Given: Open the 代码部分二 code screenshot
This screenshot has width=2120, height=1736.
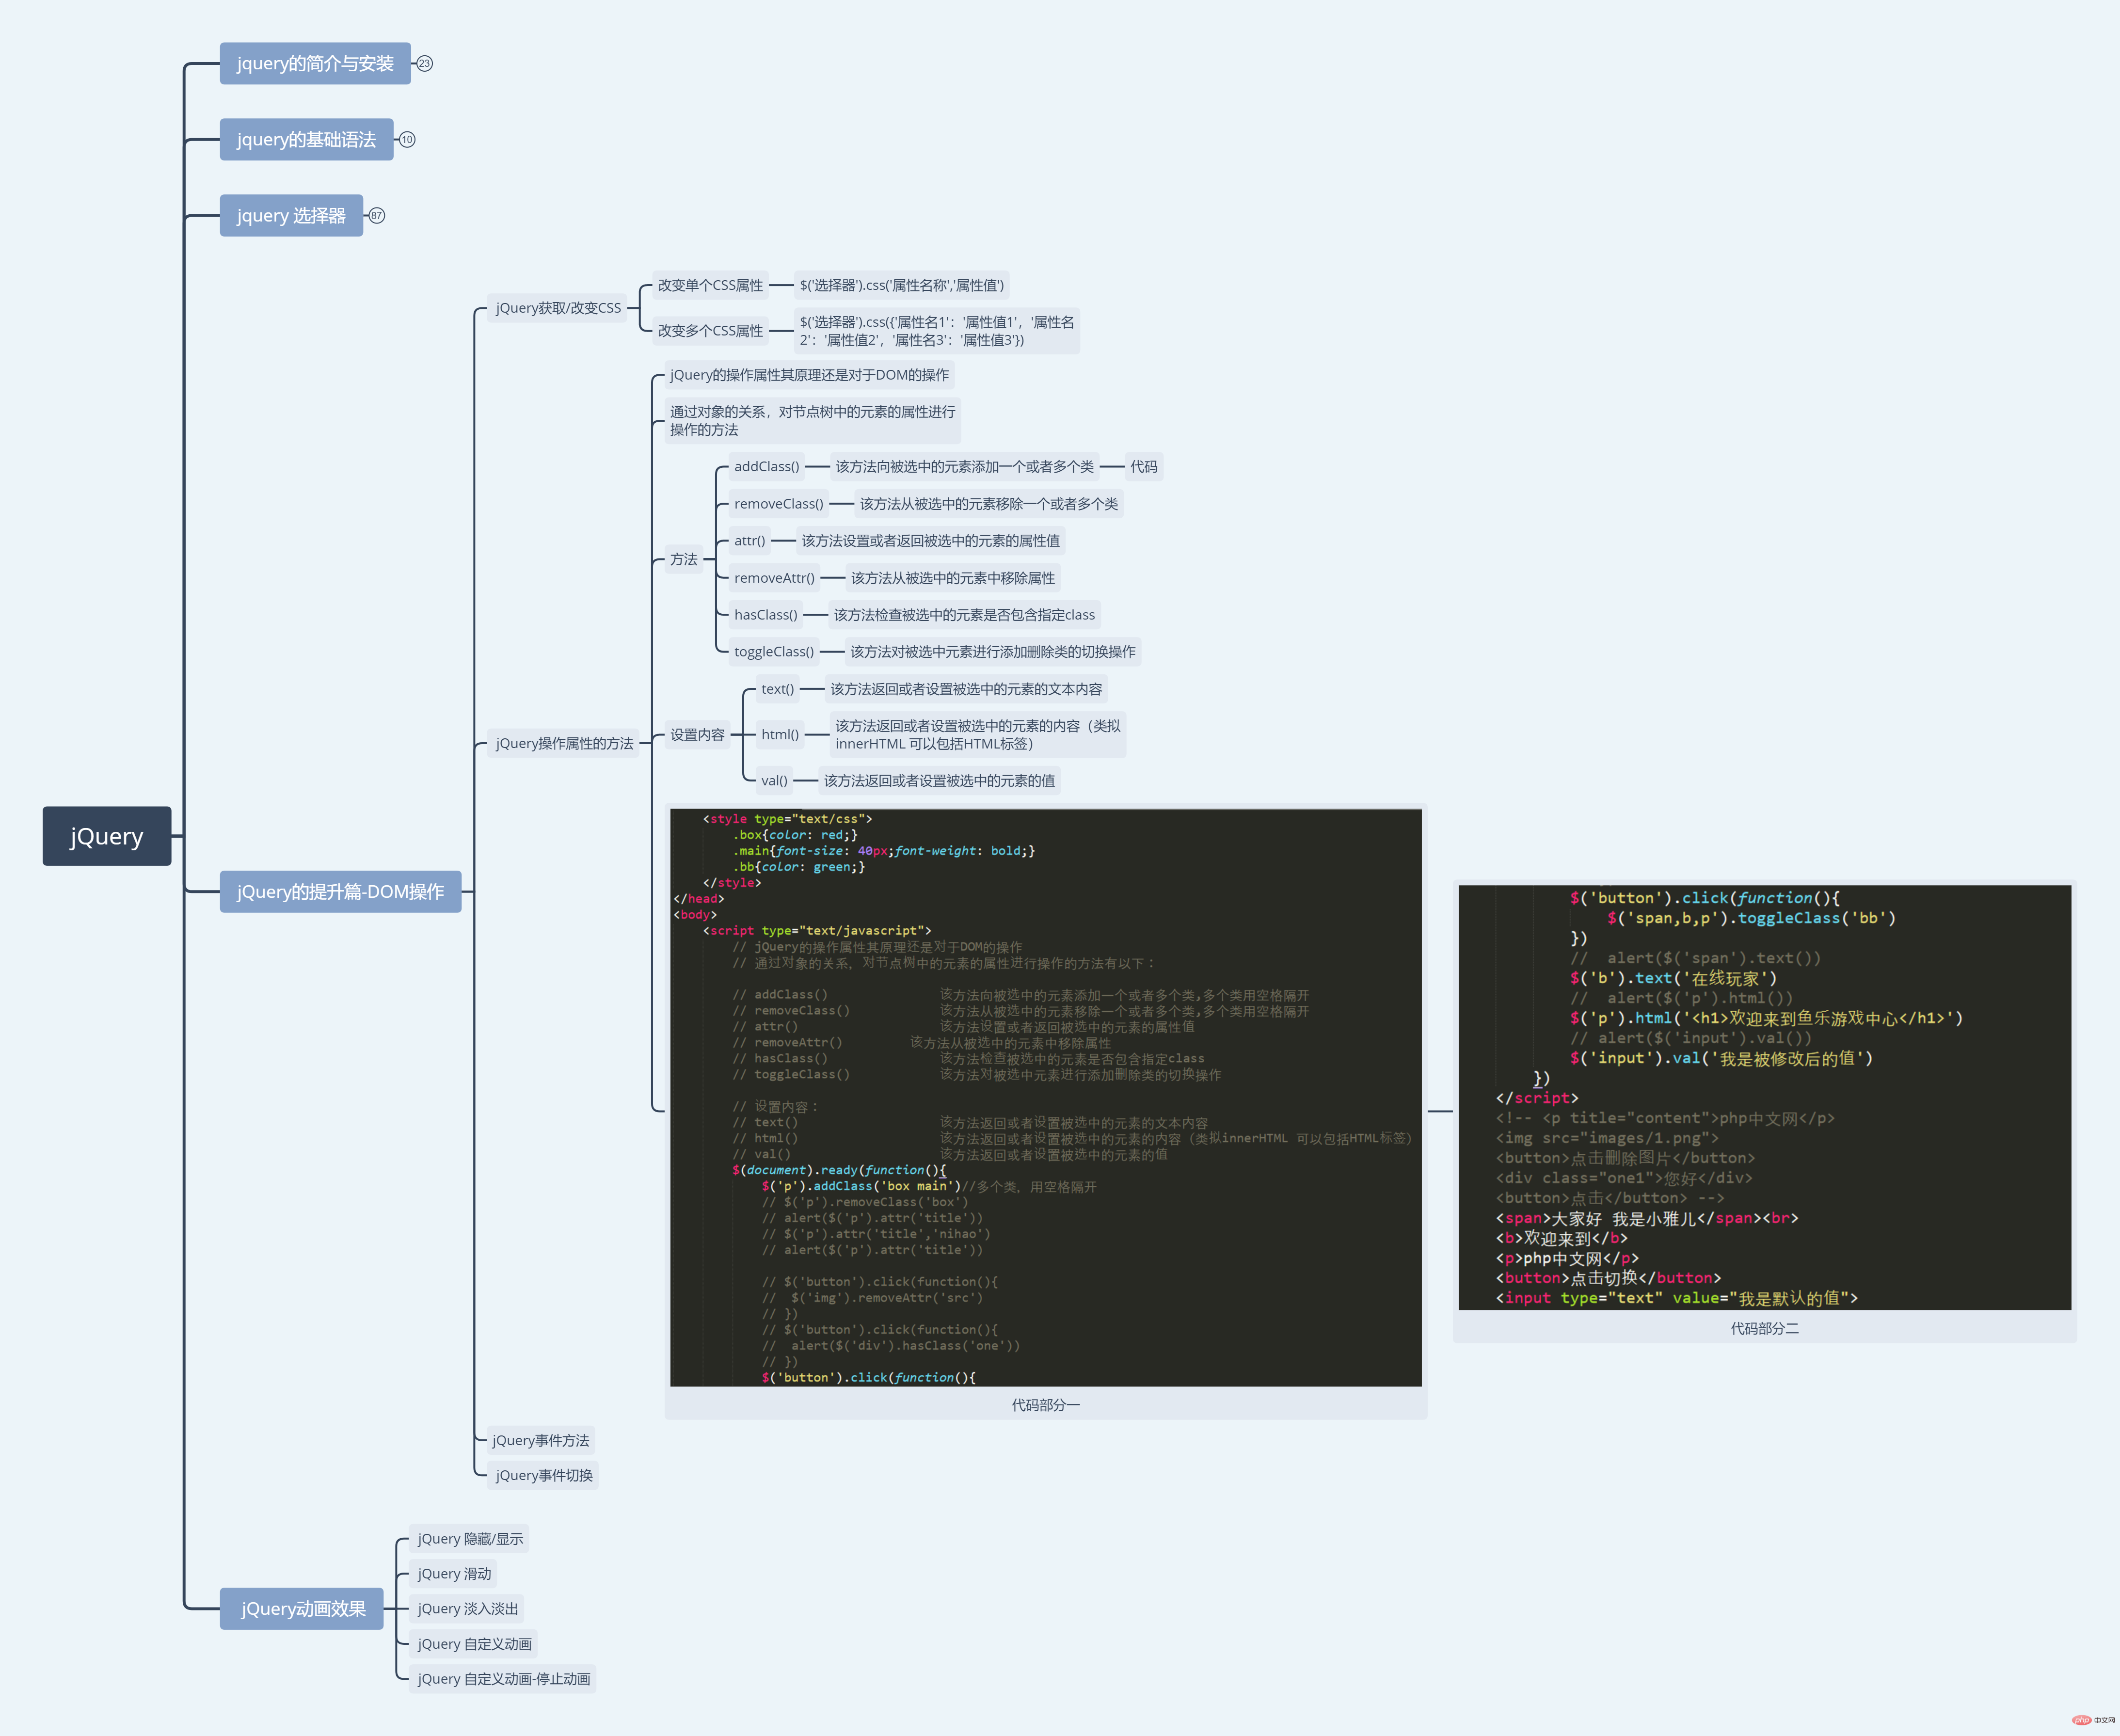Looking at the screenshot, I should 1765,1098.
